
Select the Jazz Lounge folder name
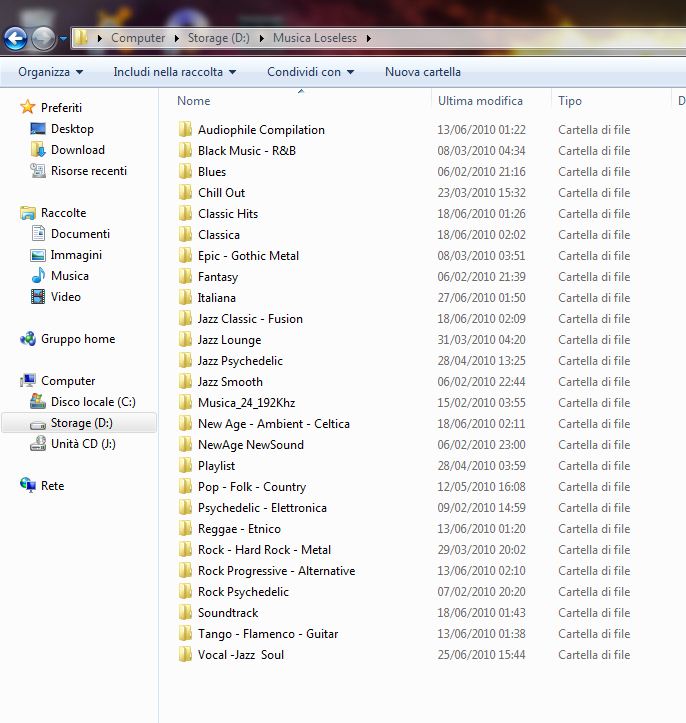coord(230,340)
